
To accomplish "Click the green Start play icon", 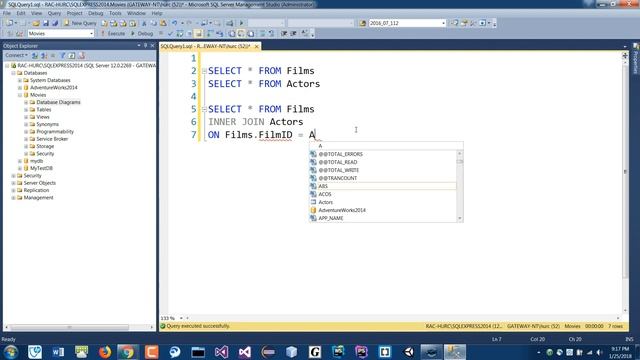I will click(241, 23).
